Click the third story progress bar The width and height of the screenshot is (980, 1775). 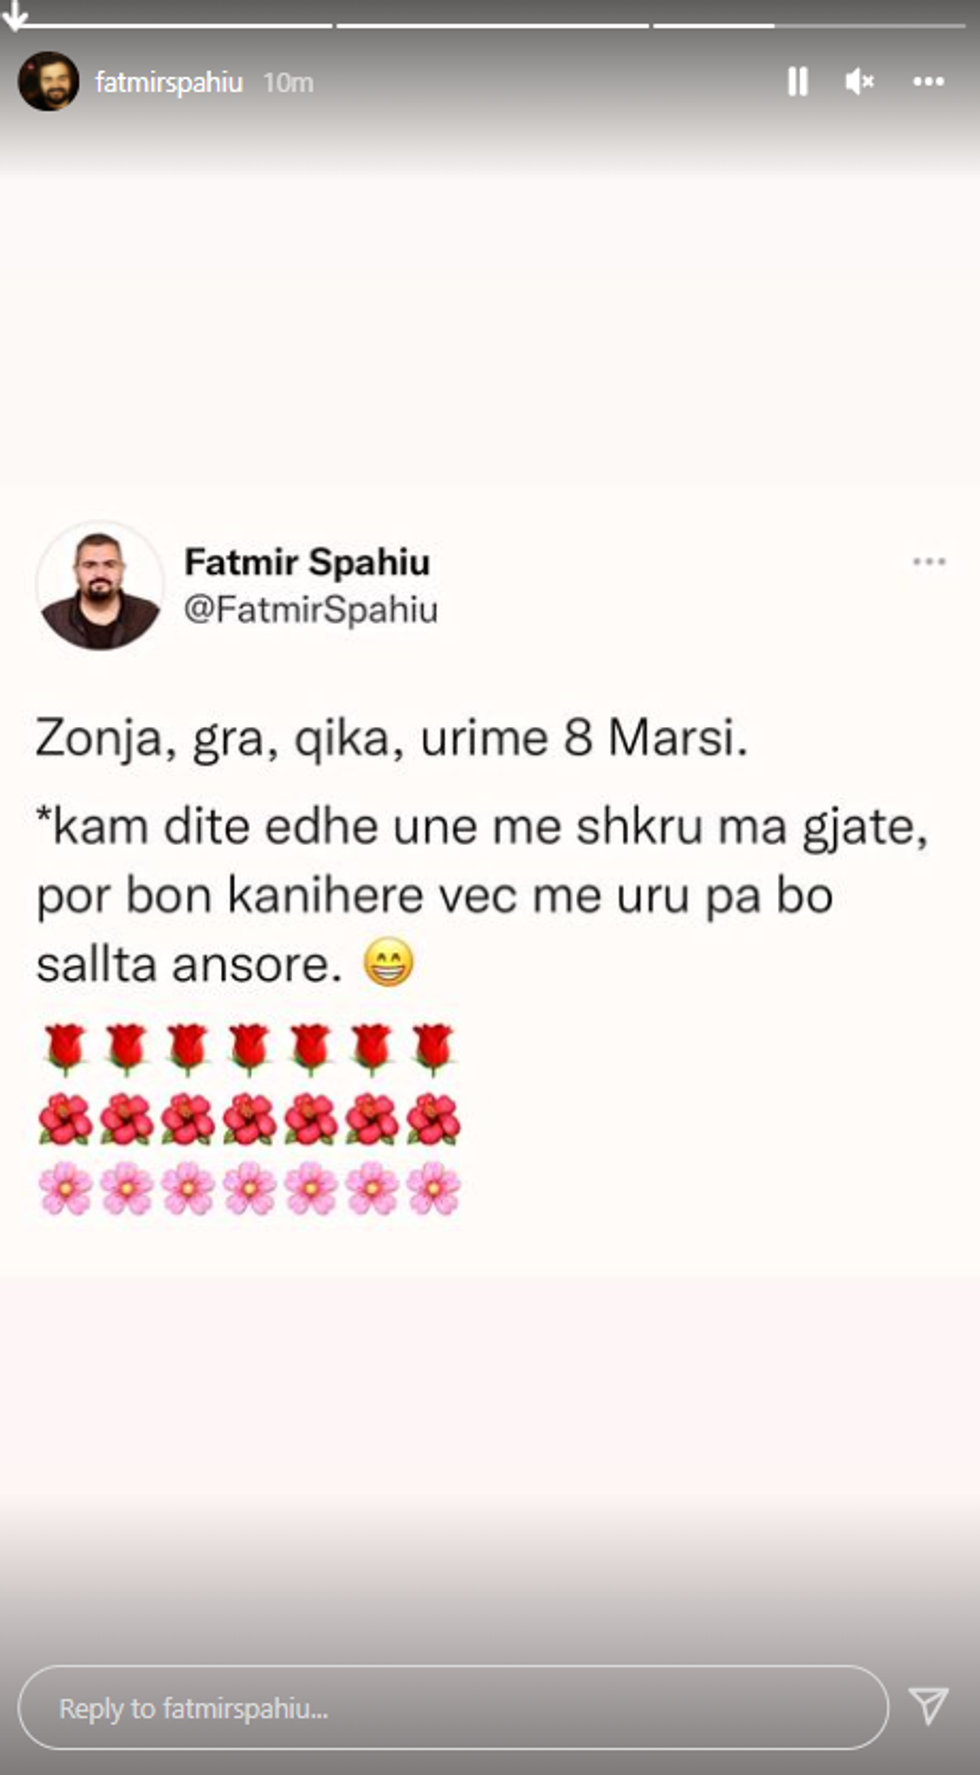pyautogui.click(x=809, y=25)
